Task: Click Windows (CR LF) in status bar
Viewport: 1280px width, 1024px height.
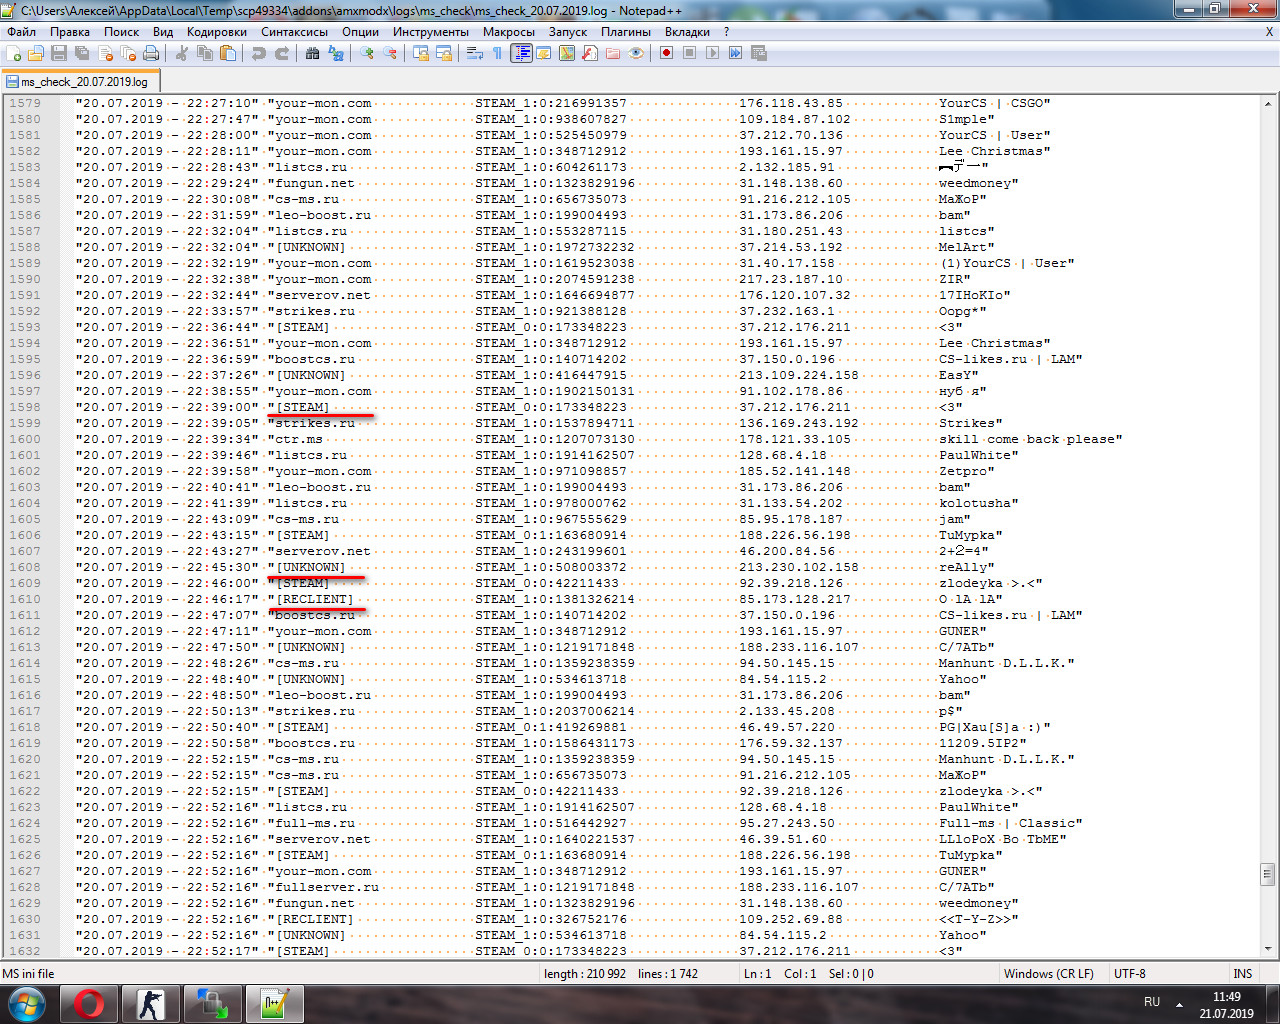Action: pos(1048,974)
